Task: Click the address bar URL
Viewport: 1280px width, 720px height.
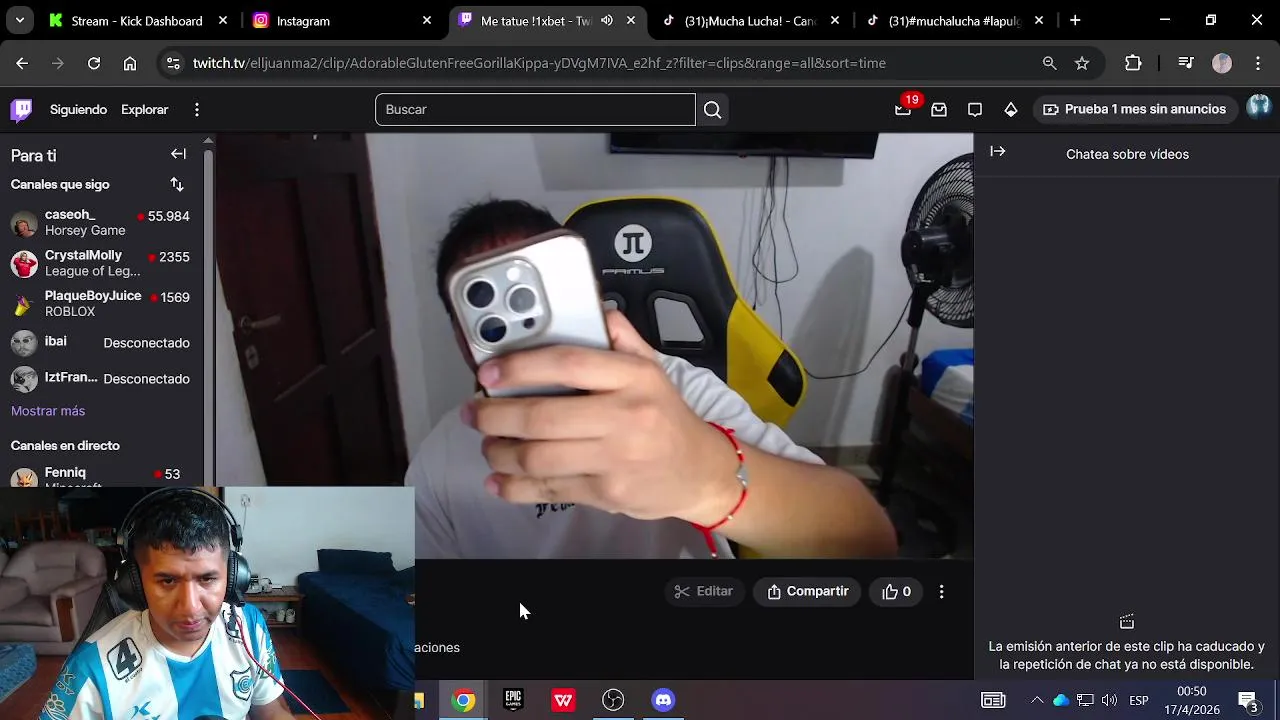Action: pyautogui.click(x=539, y=63)
